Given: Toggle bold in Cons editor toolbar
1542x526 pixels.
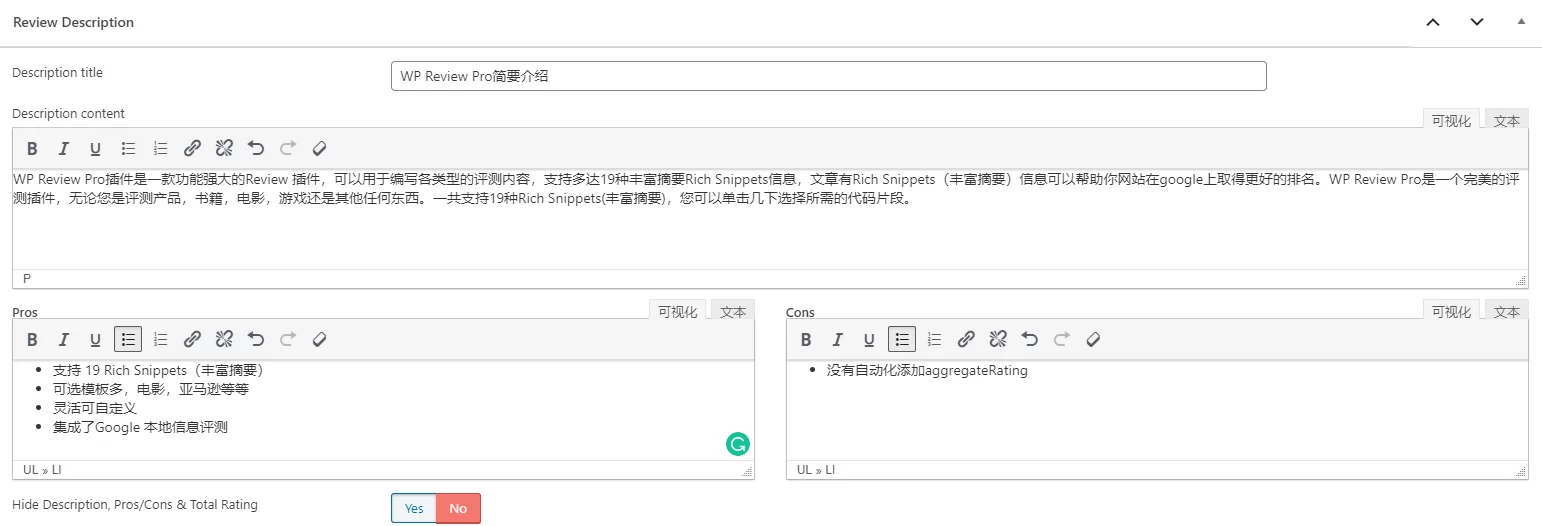Looking at the screenshot, I should (806, 340).
